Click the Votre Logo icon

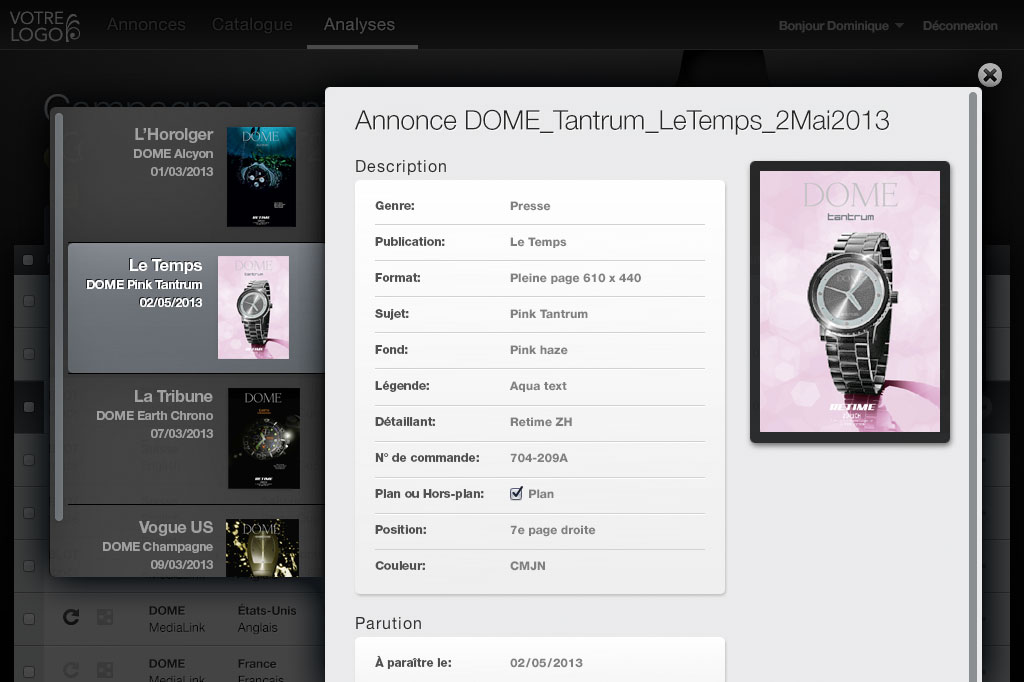(x=45, y=26)
